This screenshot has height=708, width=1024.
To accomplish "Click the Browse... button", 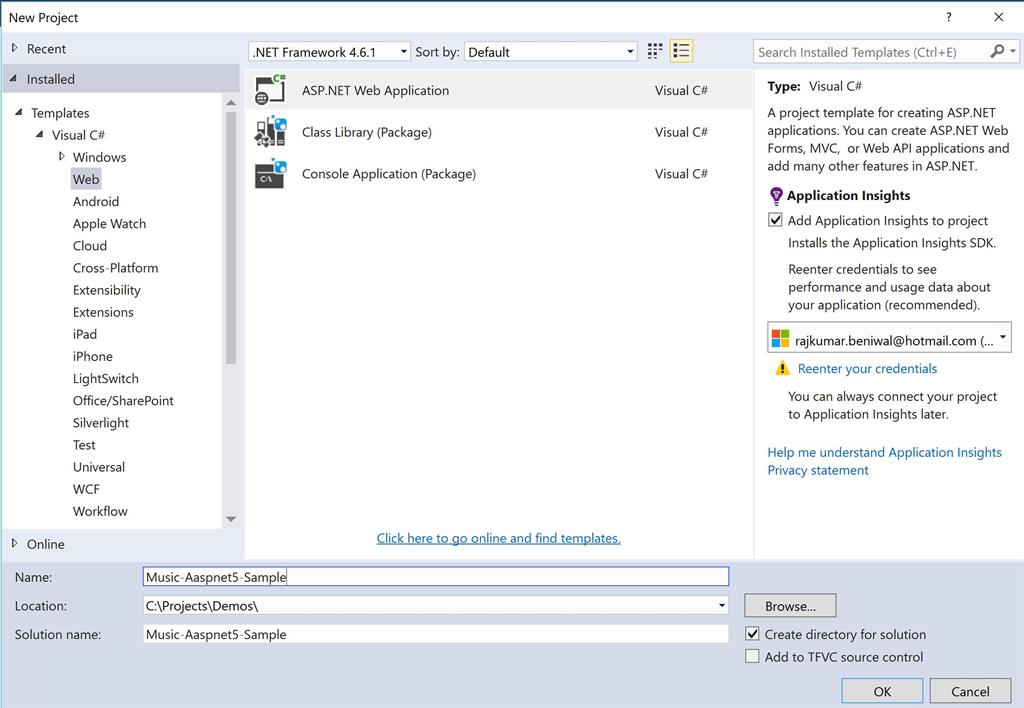I will (790, 605).
